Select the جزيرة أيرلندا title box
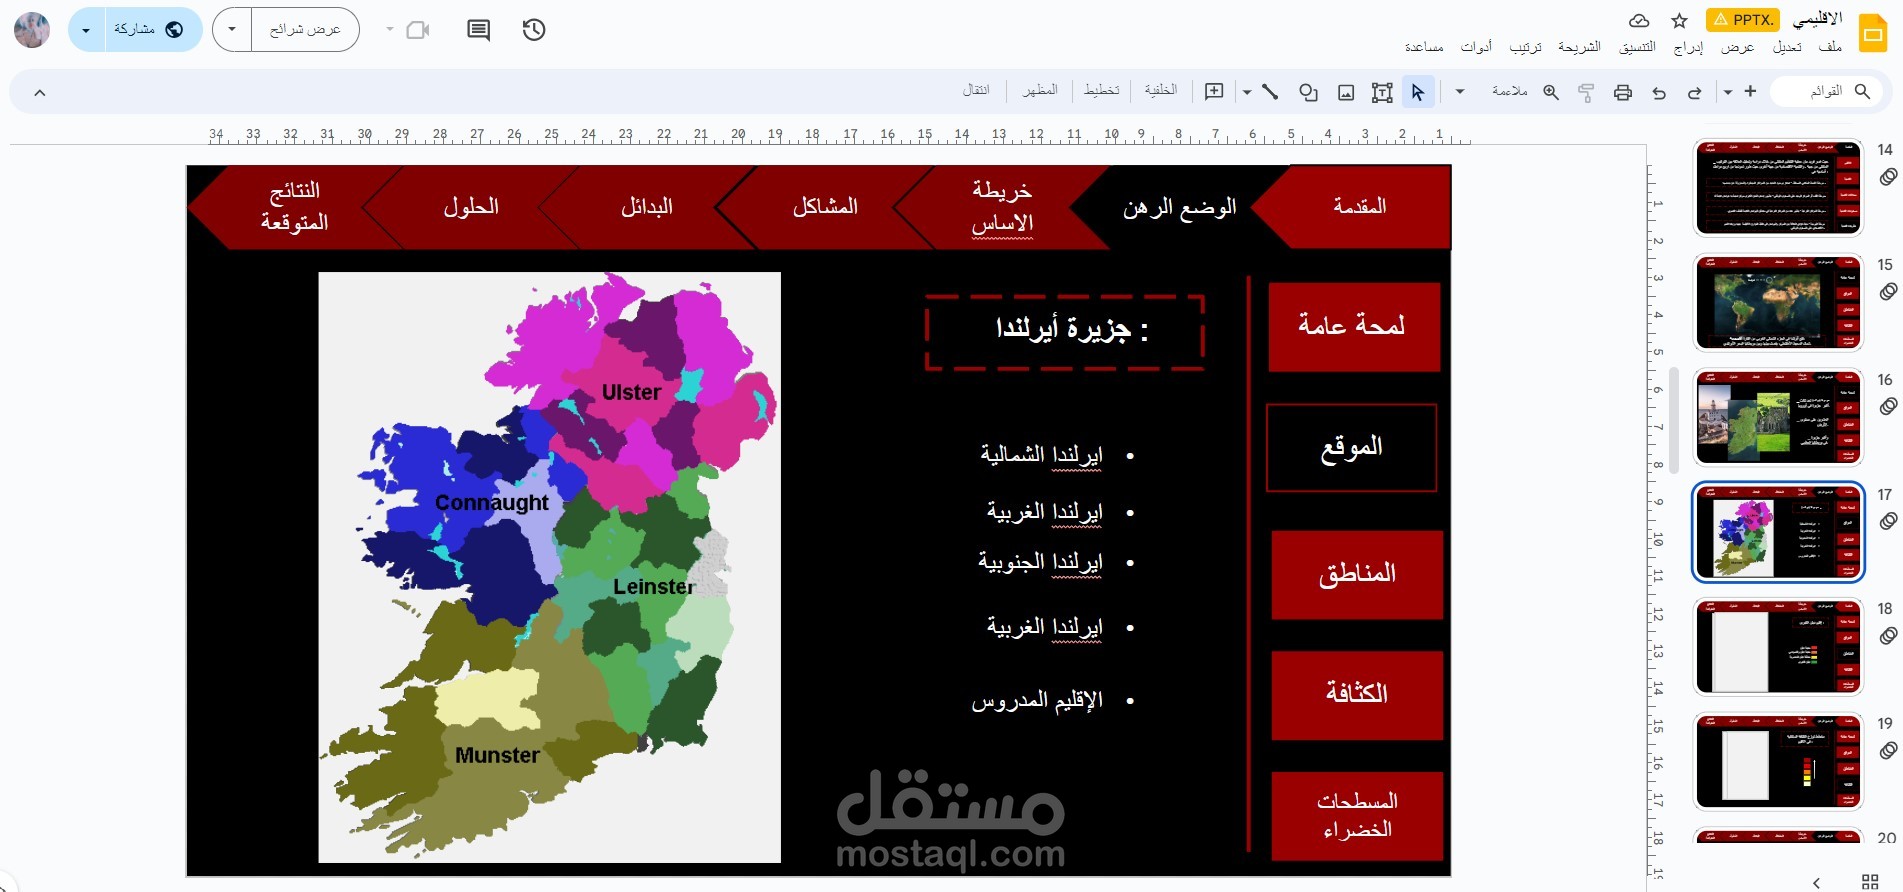The image size is (1903, 892). click(x=1065, y=332)
